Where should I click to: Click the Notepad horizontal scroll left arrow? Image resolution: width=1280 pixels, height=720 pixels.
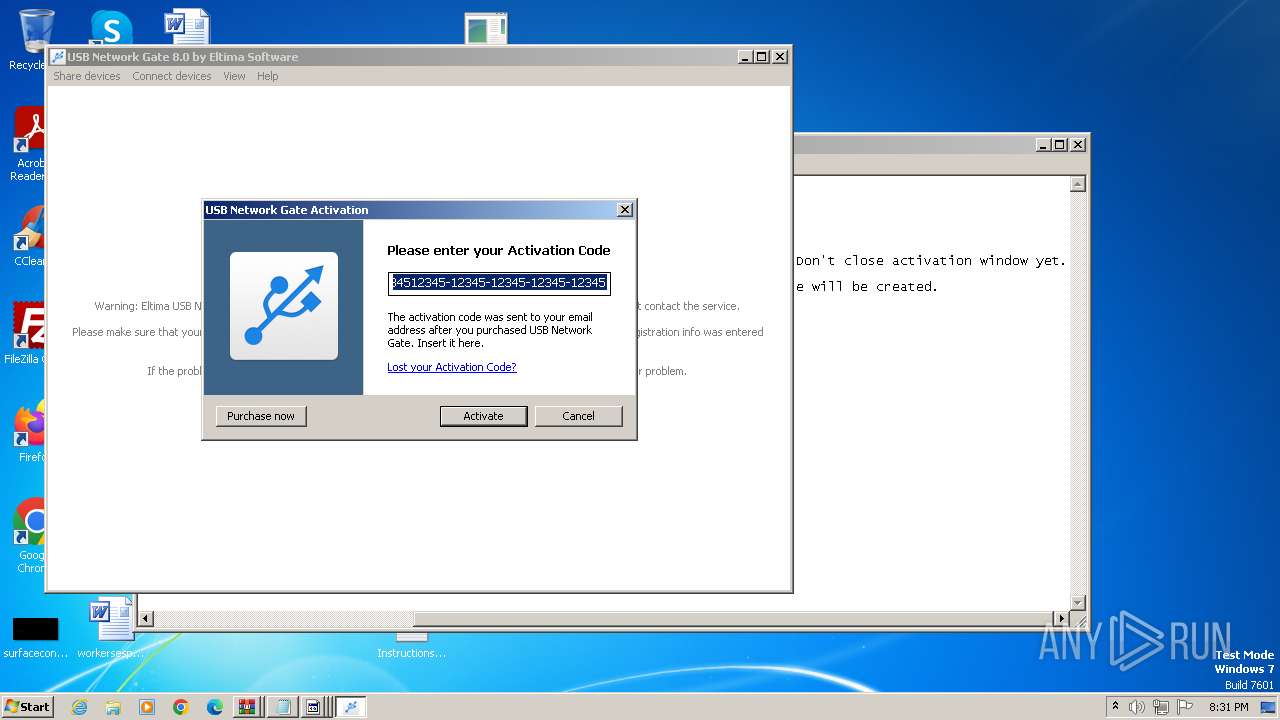click(x=145, y=619)
